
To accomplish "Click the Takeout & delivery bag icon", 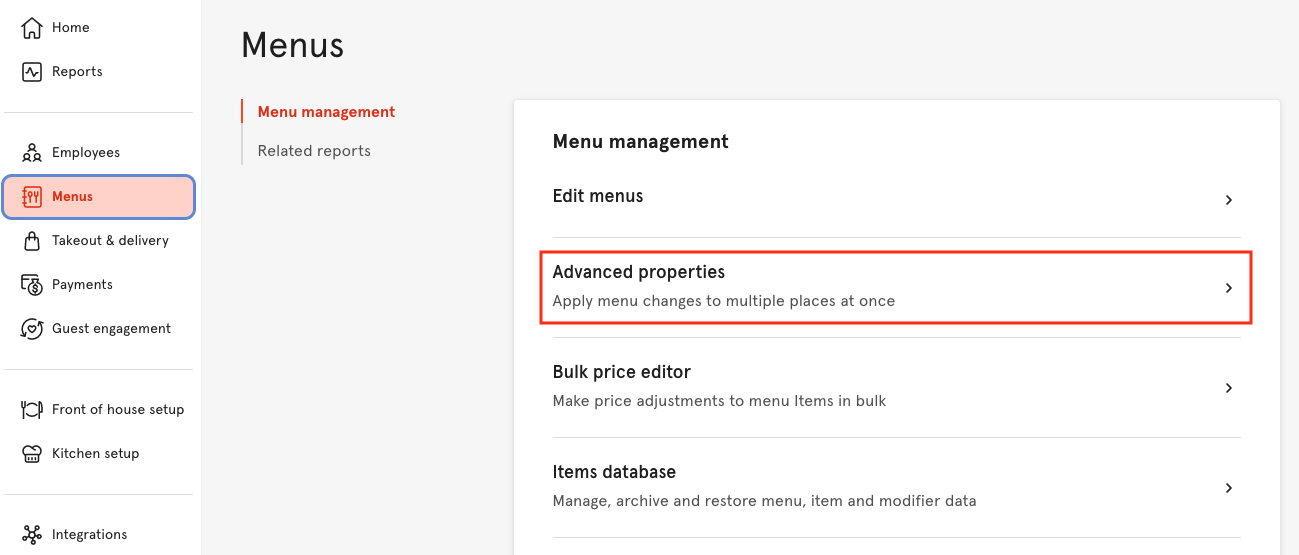I will pyautogui.click(x=32, y=241).
